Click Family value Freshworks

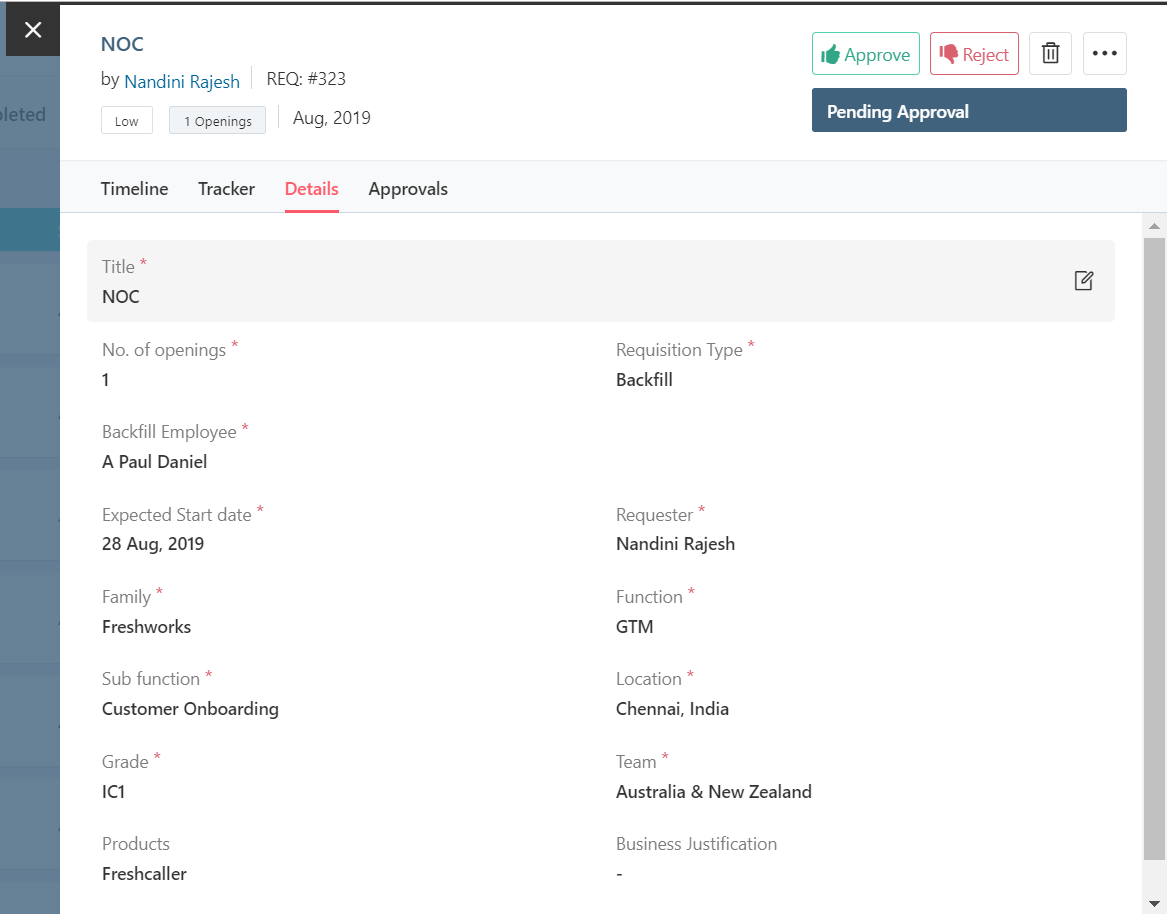click(147, 627)
